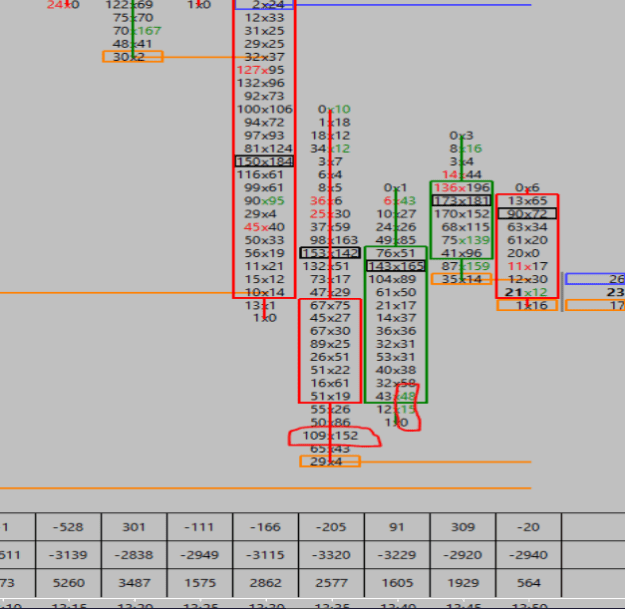Select the -3320 cumulative delta cell

(x=331, y=555)
